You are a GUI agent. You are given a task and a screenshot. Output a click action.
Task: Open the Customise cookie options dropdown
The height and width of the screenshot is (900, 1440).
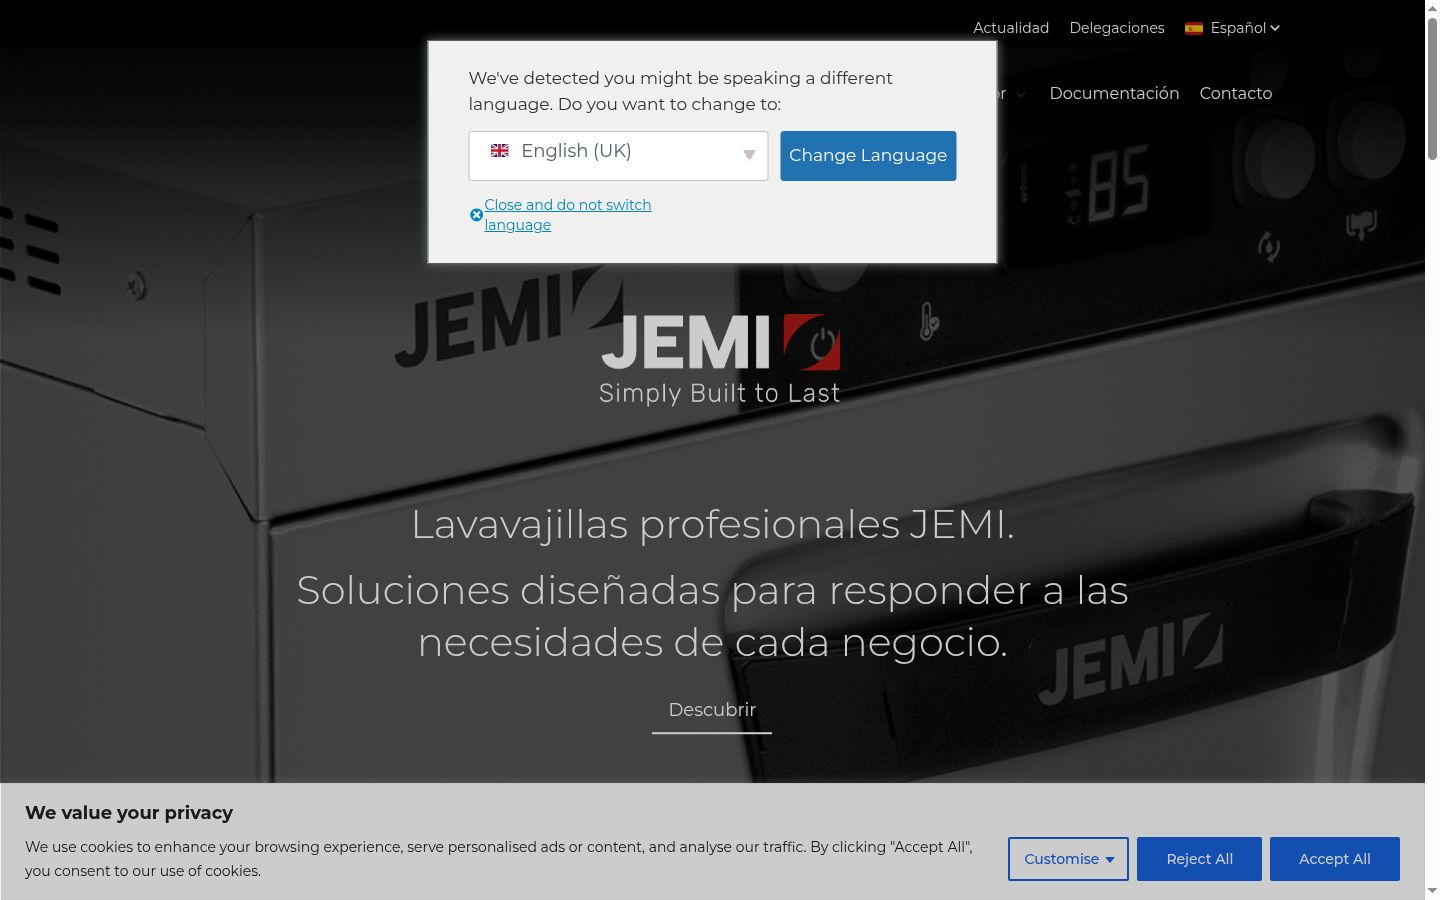(1068, 859)
